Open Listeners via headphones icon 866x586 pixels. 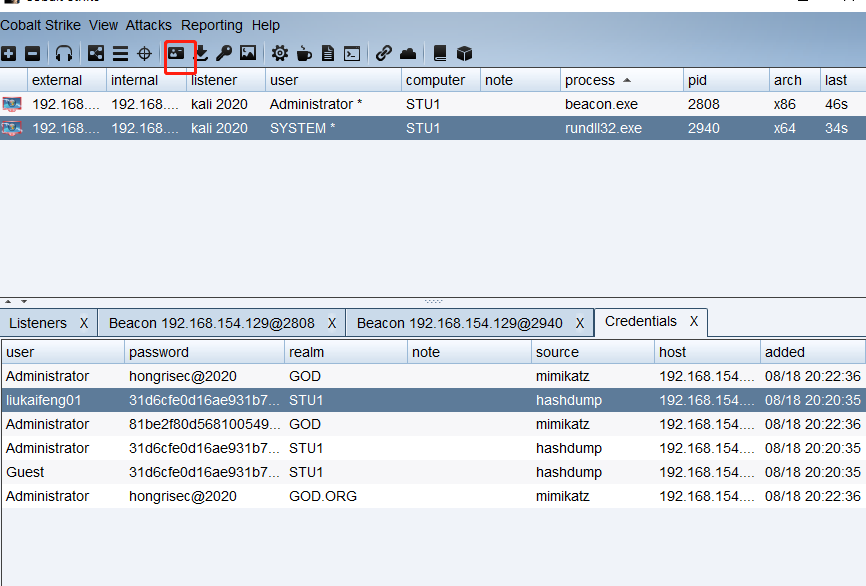[x=64, y=54]
